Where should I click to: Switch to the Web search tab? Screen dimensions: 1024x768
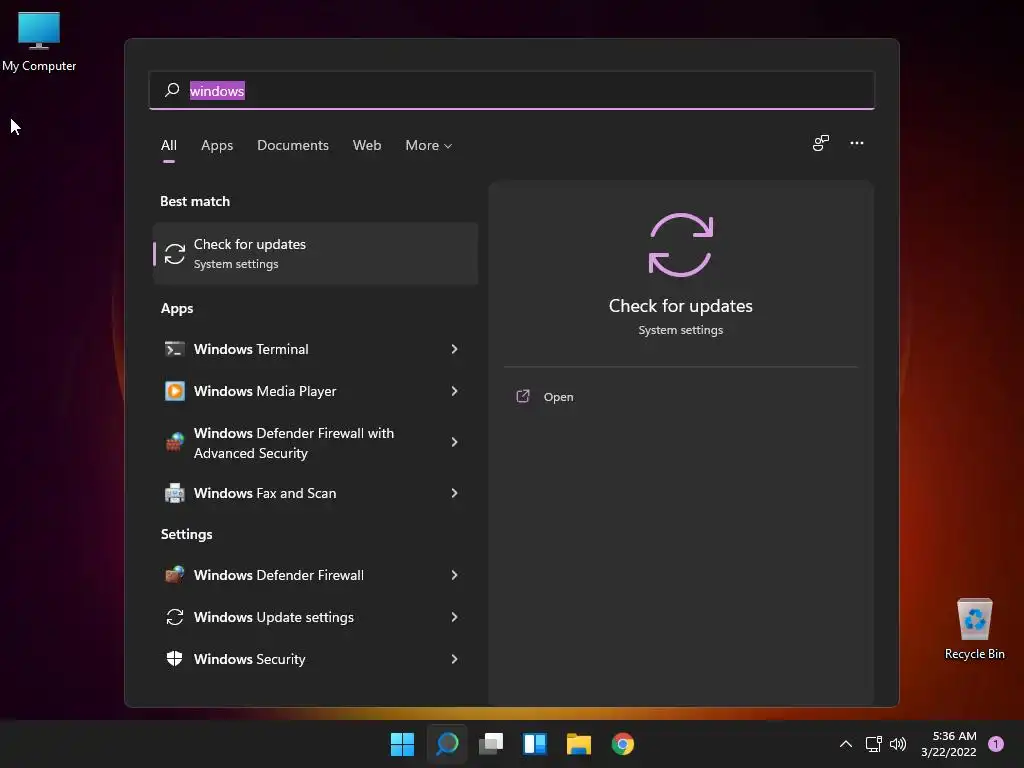point(367,146)
